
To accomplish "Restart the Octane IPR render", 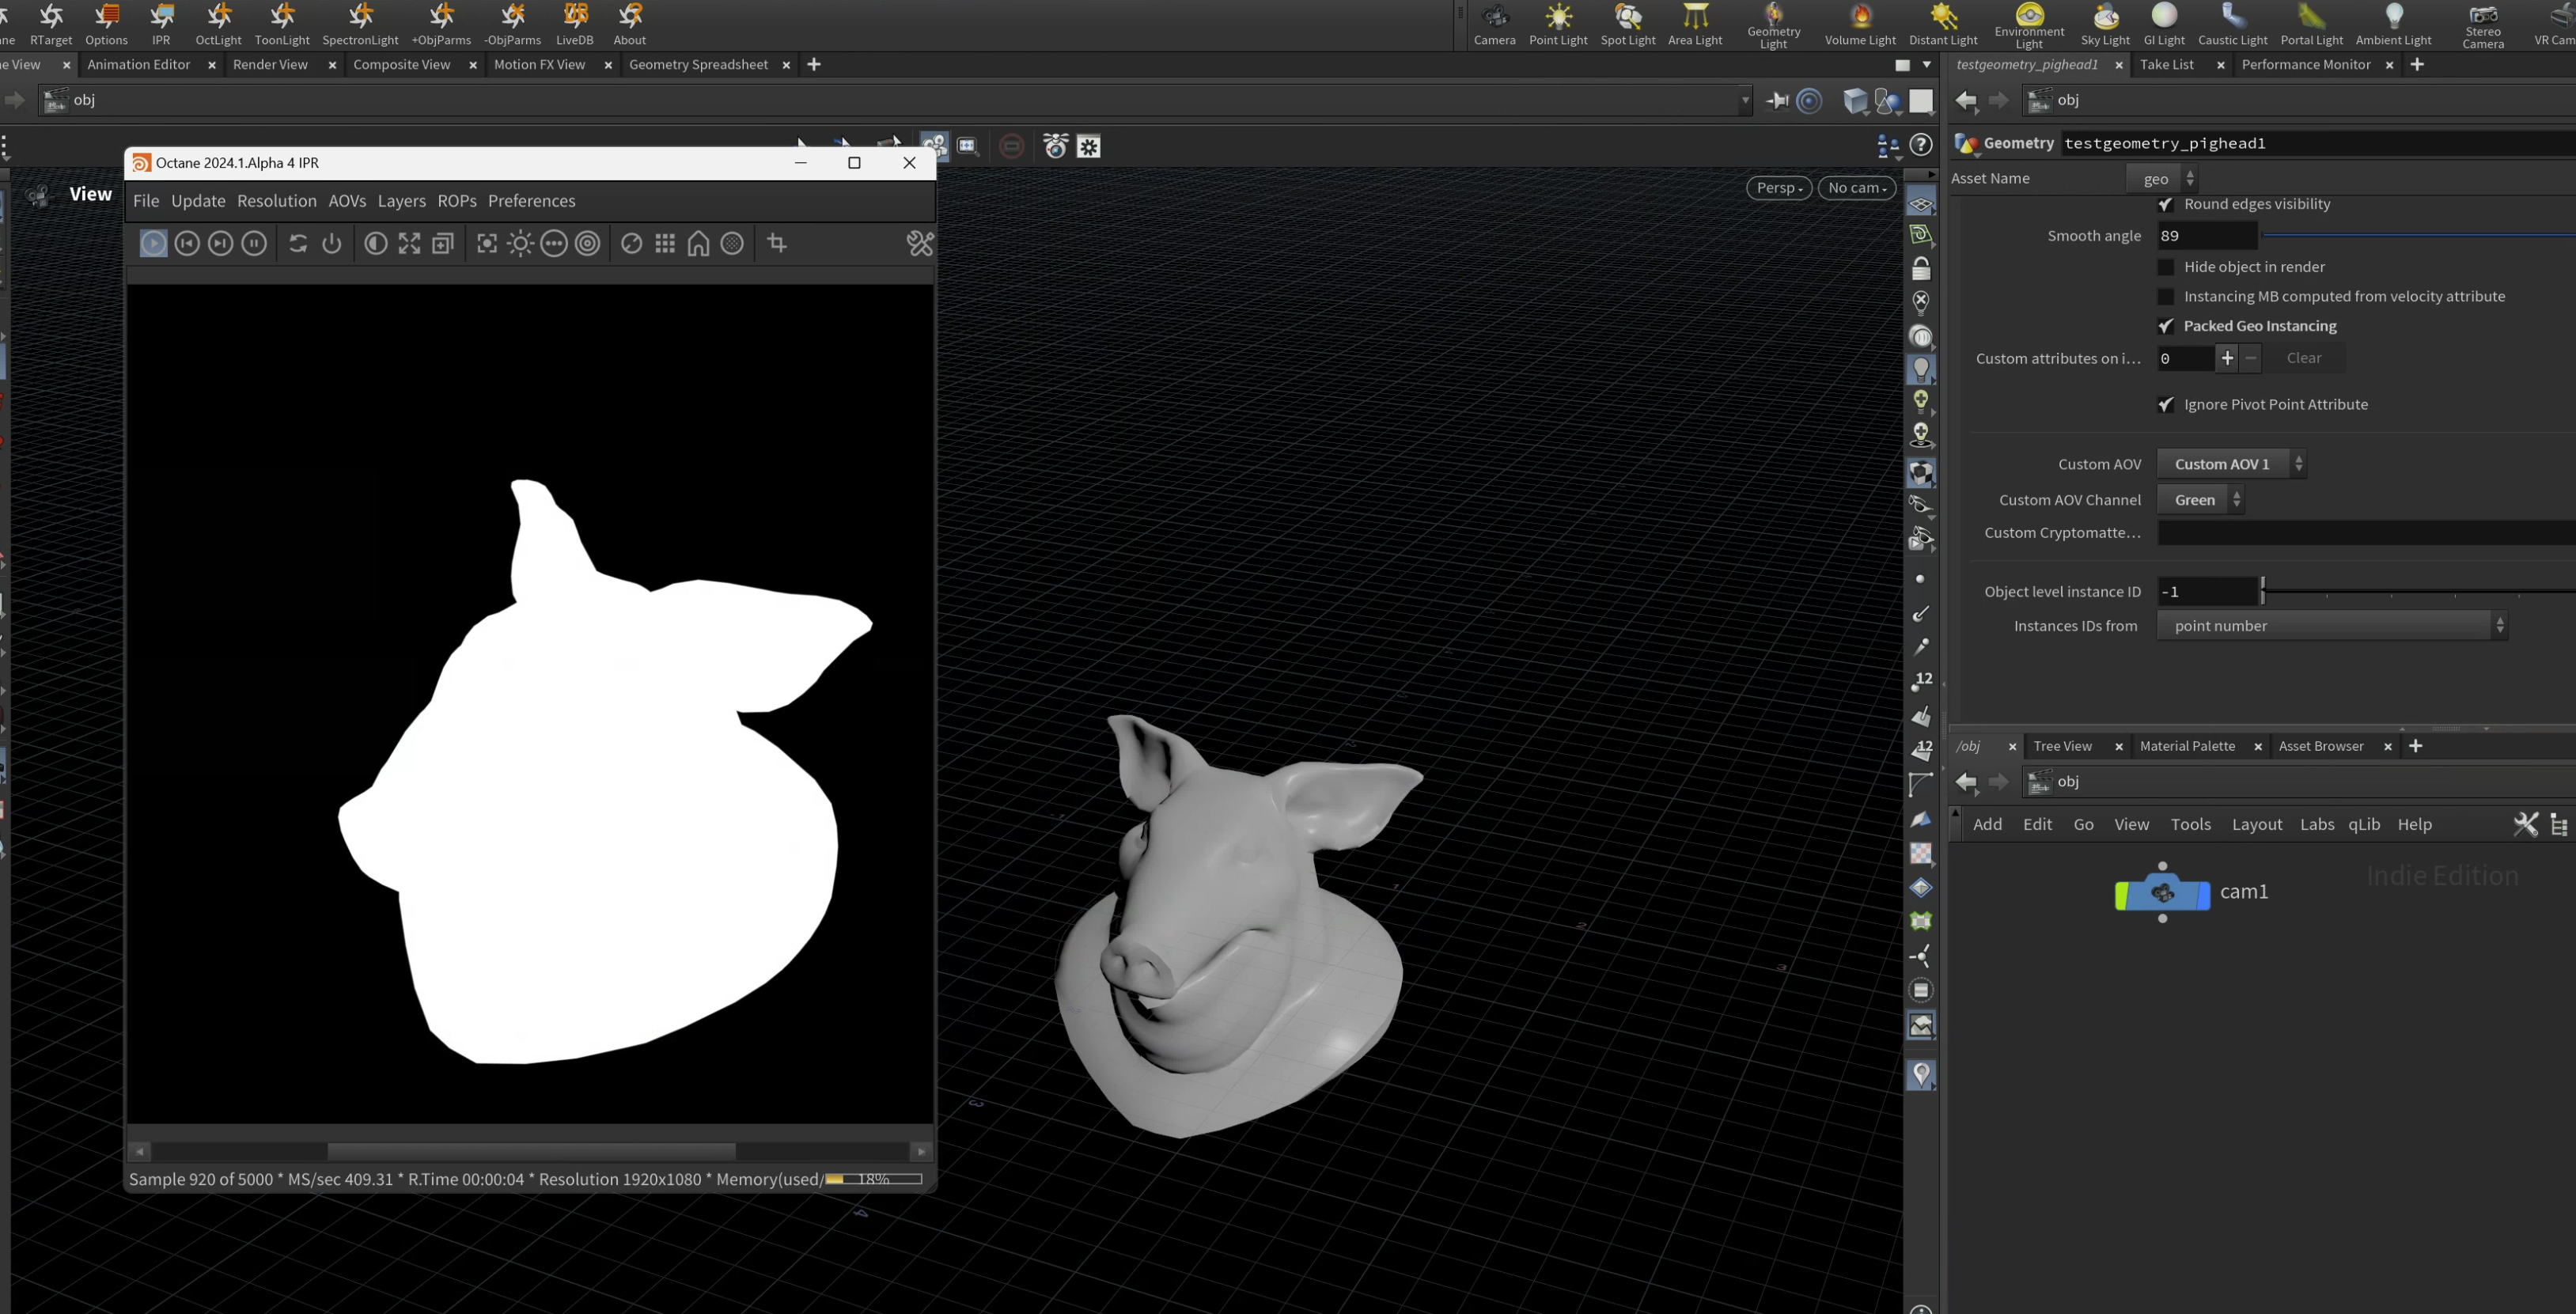I will click(298, 243).
